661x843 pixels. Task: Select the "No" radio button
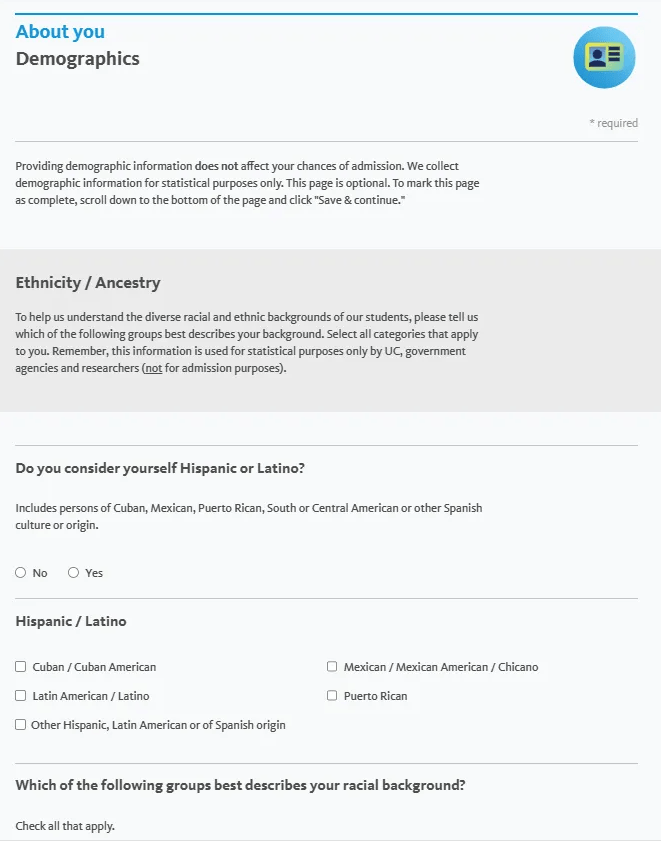click(20, 573)
